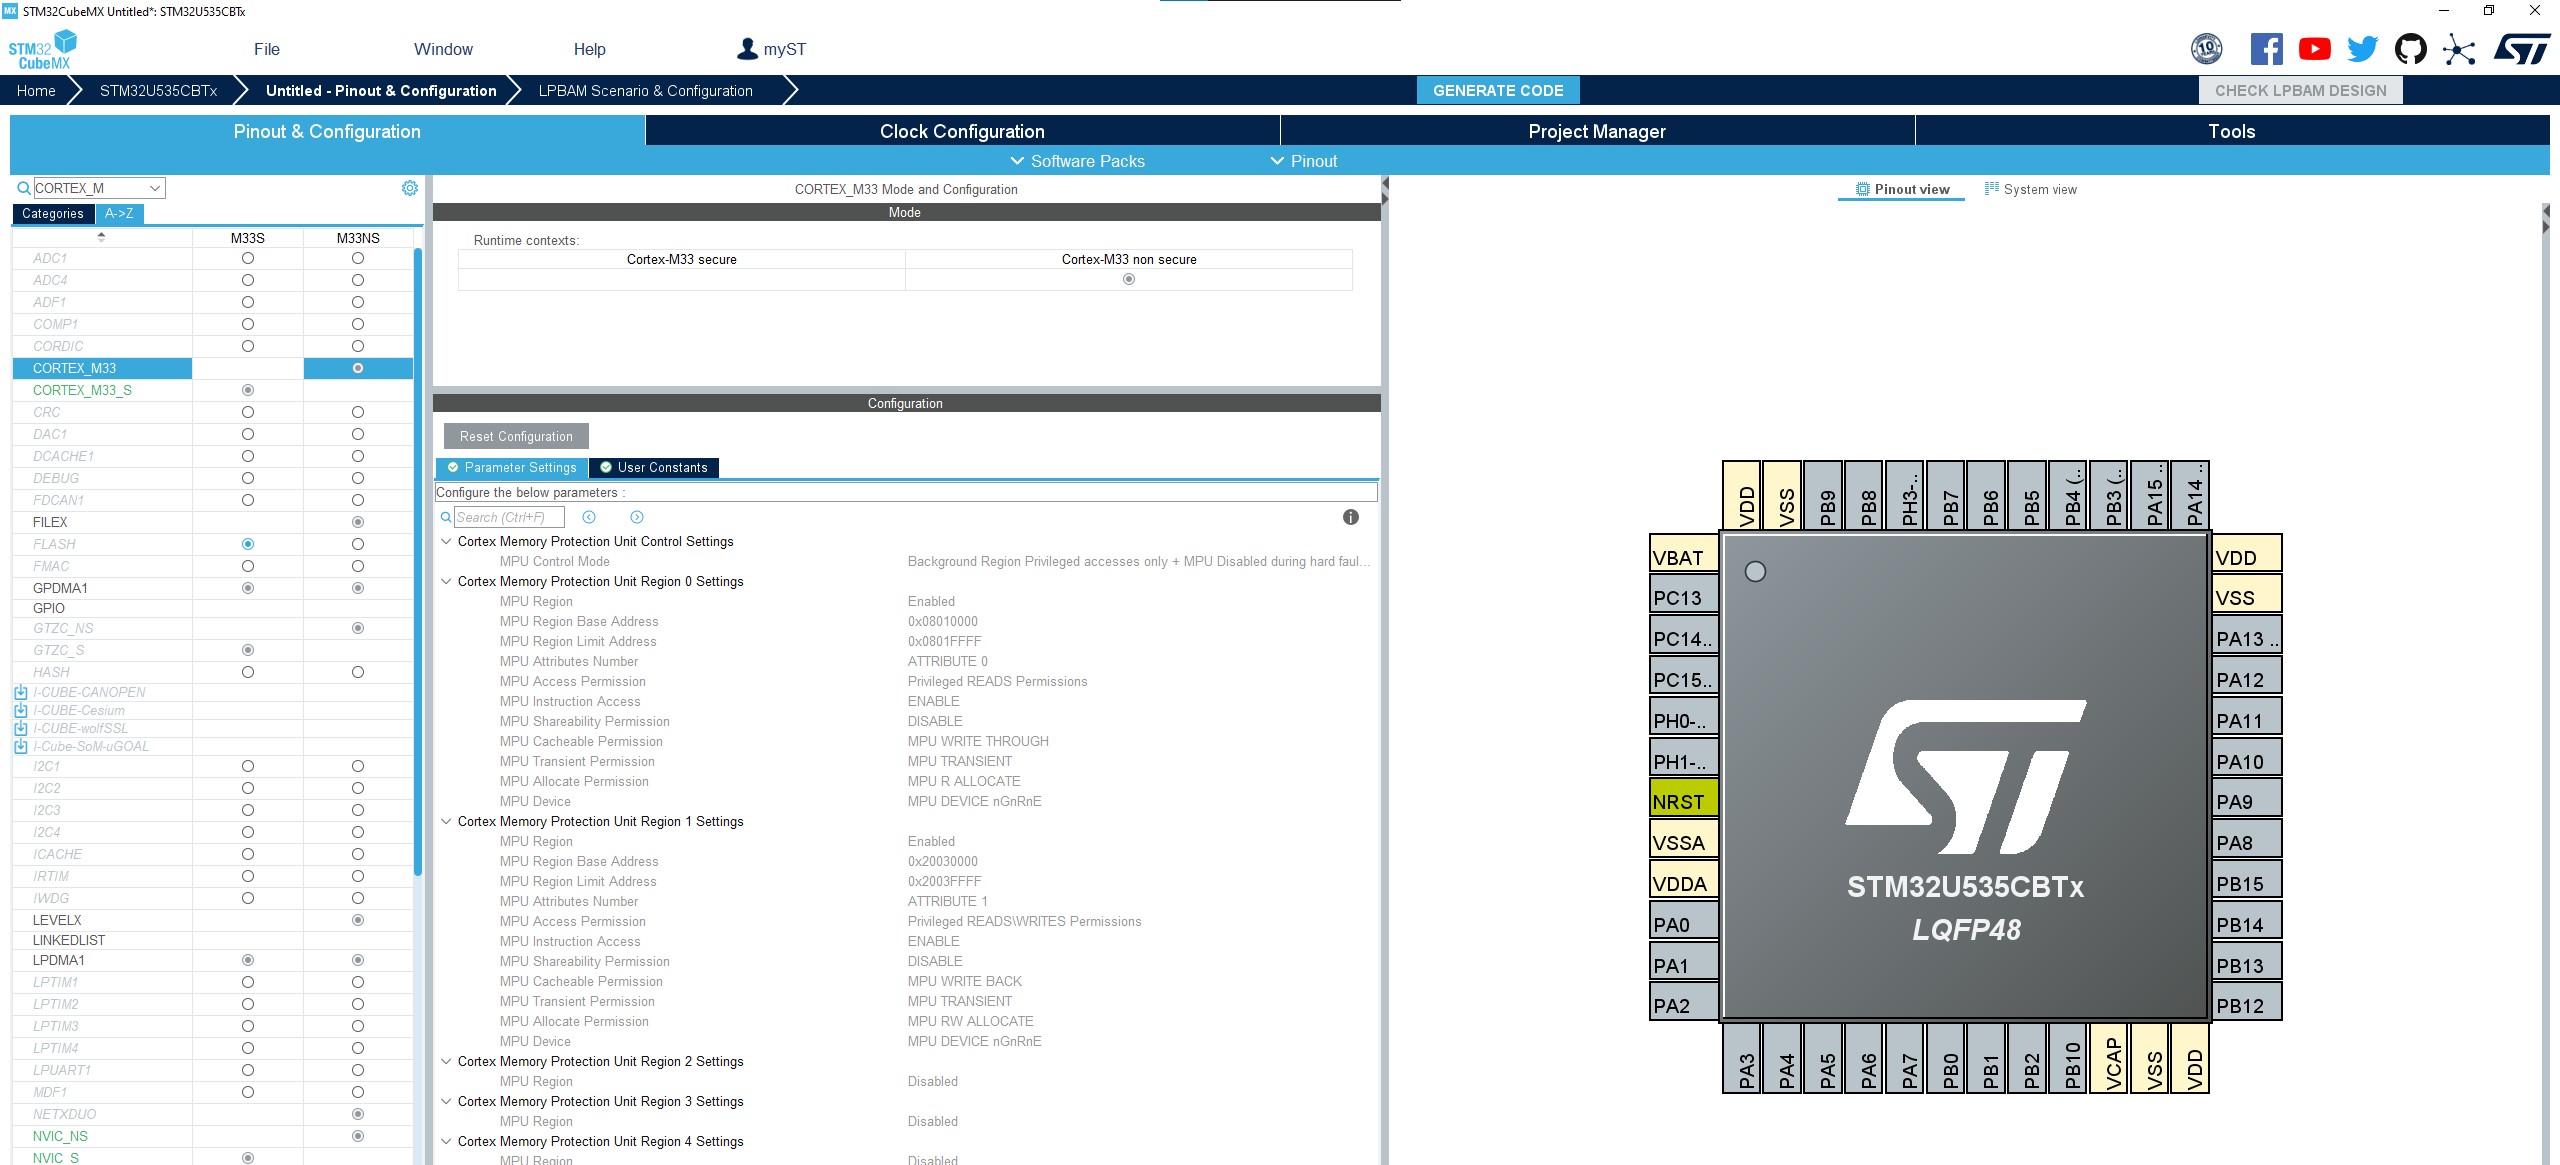This screenshot has width=2560, height=1165.
Task: Collapse MPU Region 0 Settings section
Action: coord(446,581)
